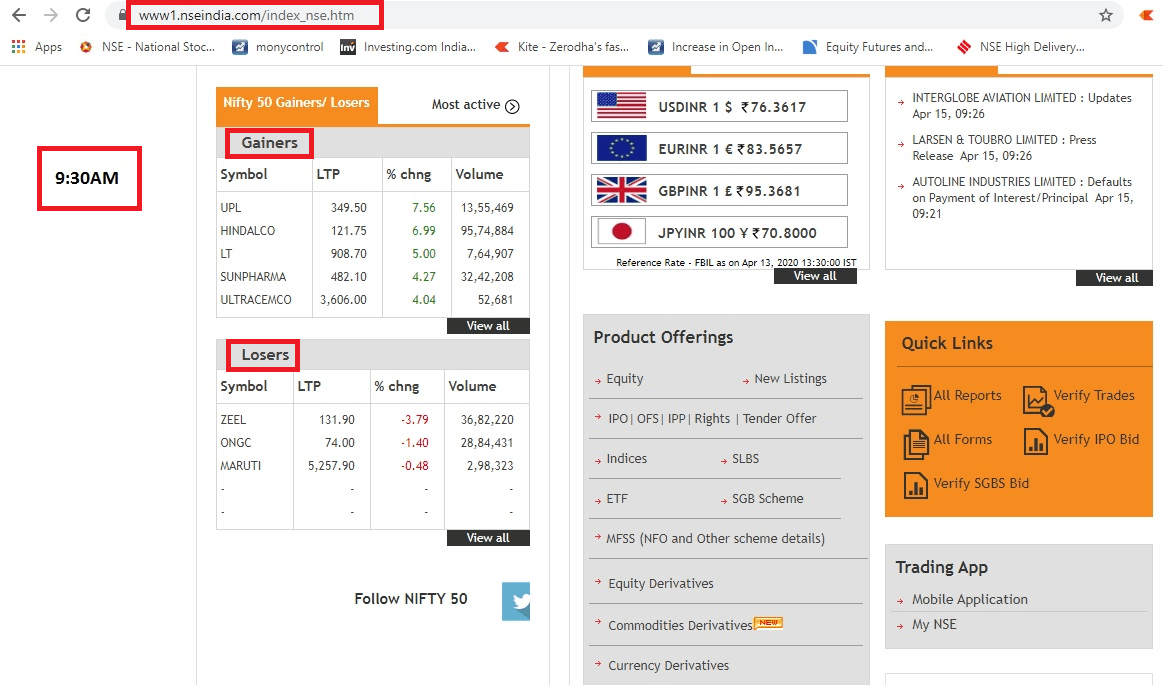The height and width of the screenshot is (685, 1163).
Task: Click the SUNPHARMA symbol in Gainers
Action: 253,277
